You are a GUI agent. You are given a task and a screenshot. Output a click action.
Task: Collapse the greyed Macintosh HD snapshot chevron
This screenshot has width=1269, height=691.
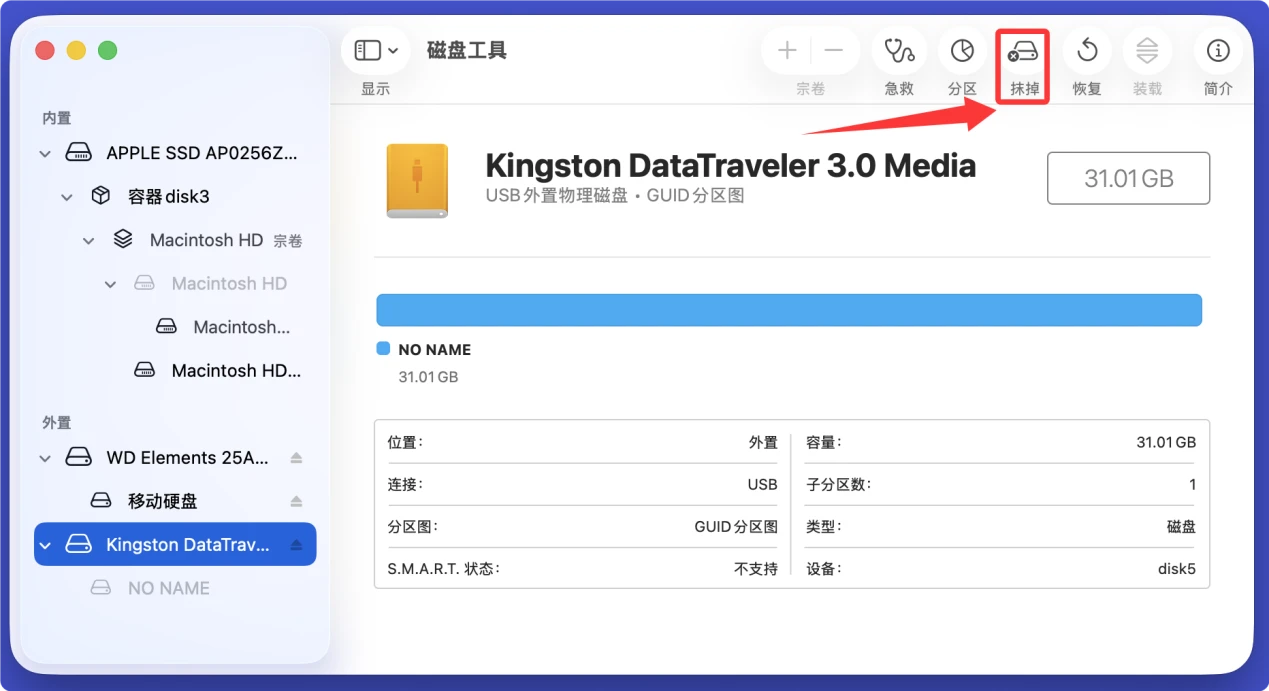111,284
